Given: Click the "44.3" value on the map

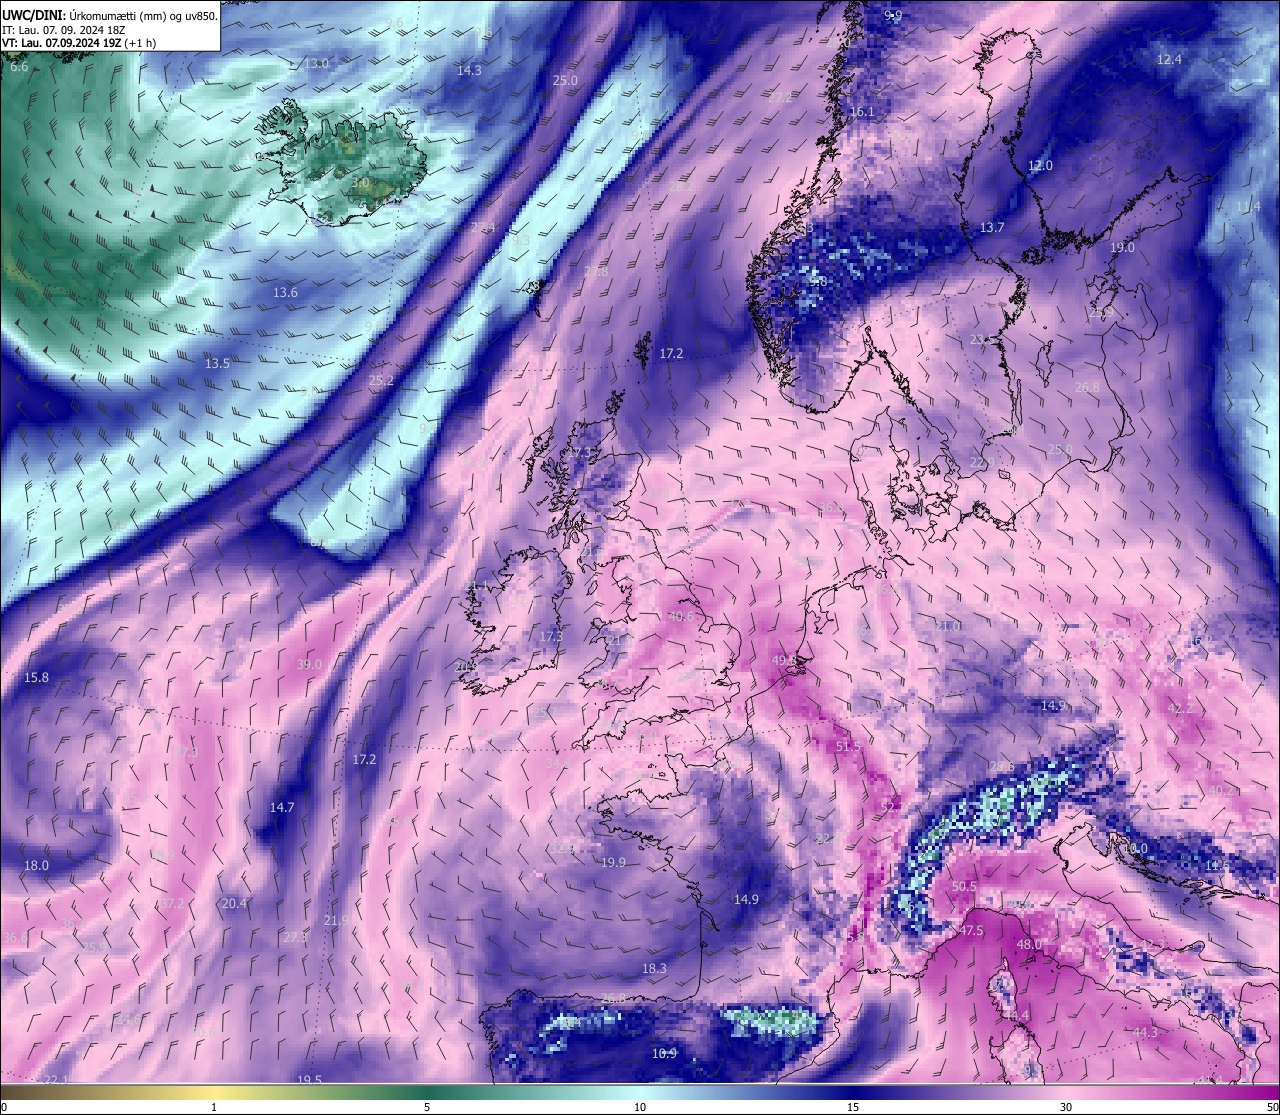Looking at the screenshot, I should point(1145,1033).
